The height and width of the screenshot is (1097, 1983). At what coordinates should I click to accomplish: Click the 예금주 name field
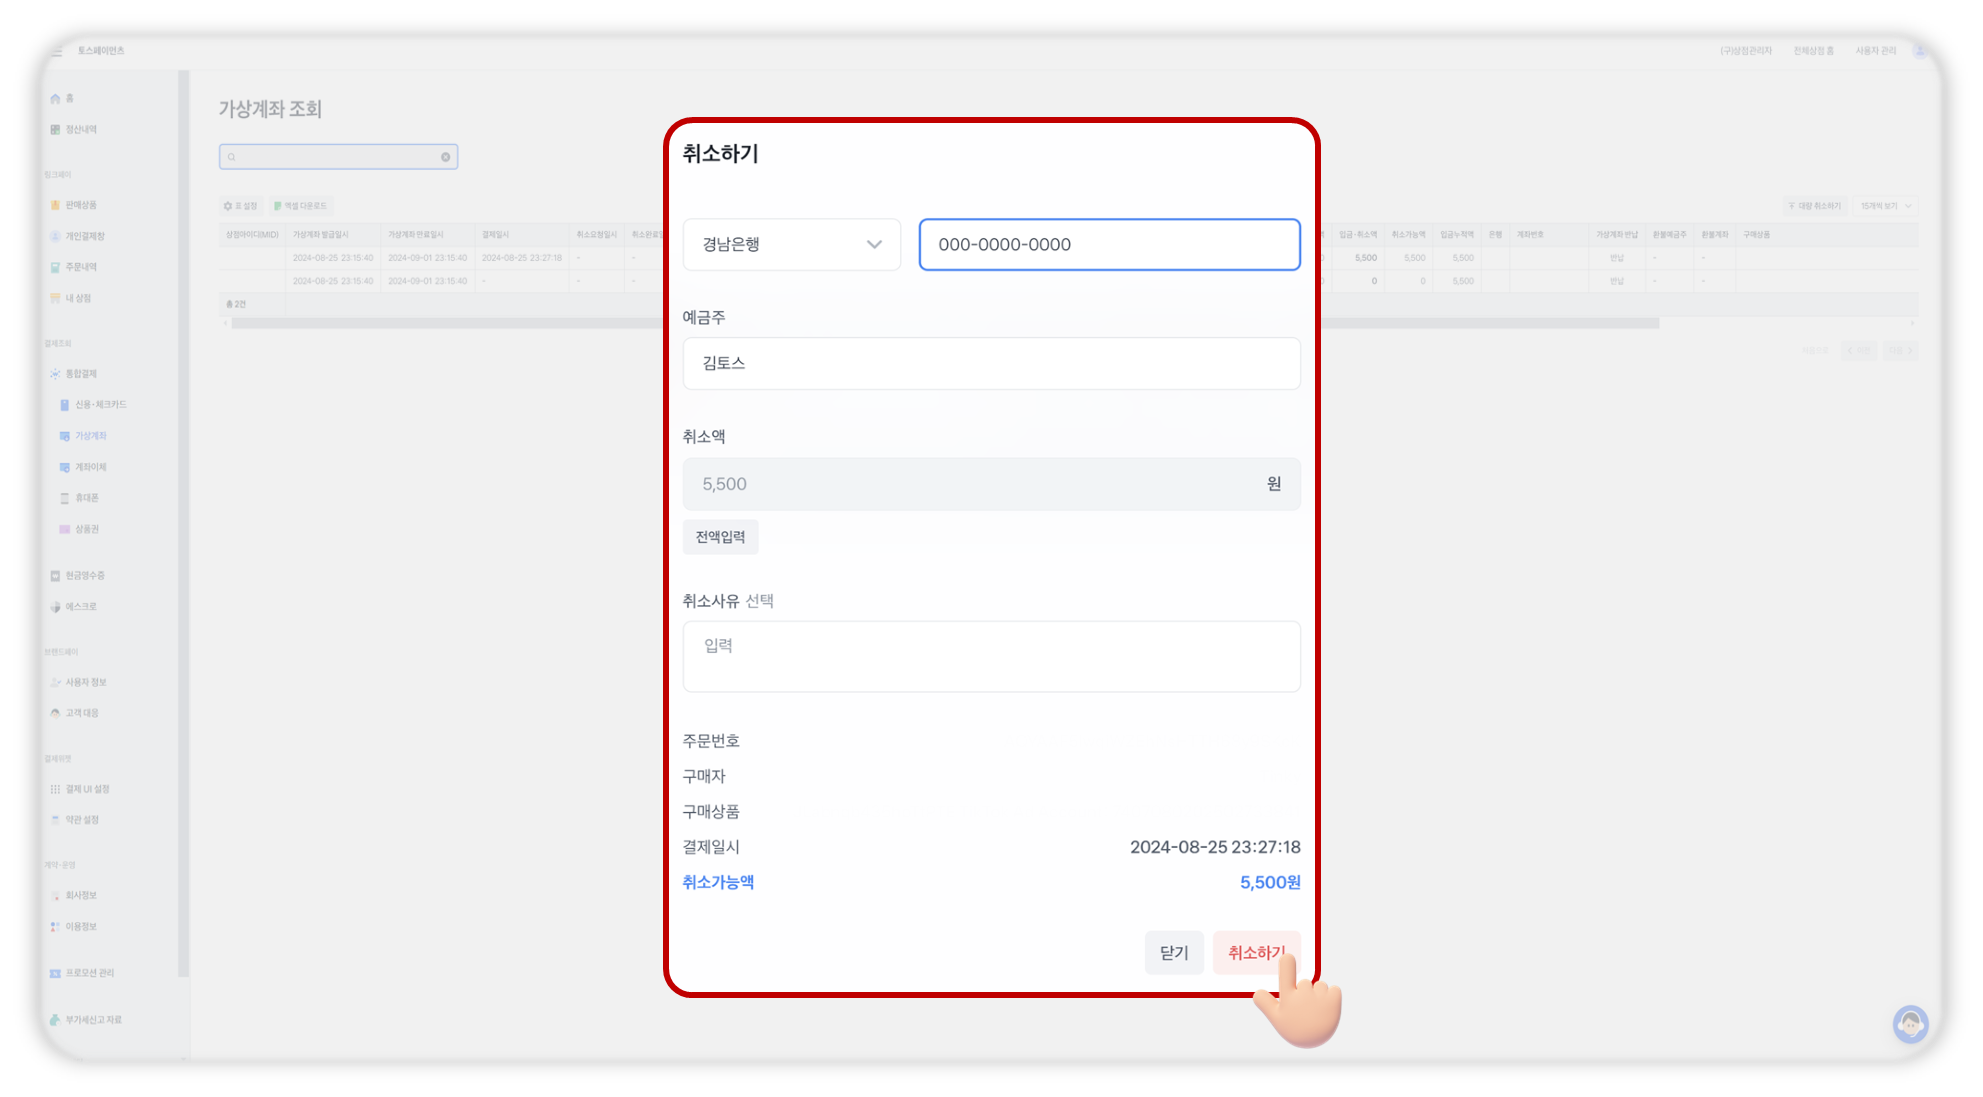coord(990,363)
